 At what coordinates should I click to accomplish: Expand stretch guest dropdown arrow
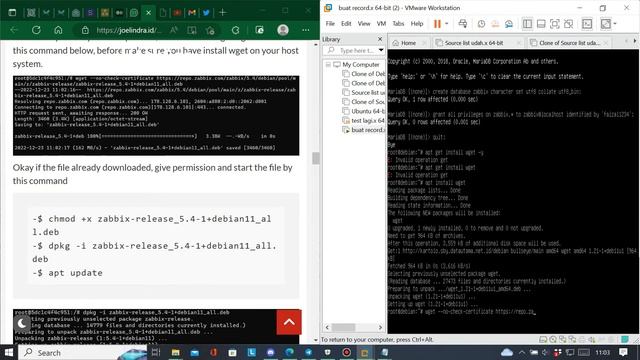coord(615,24)
